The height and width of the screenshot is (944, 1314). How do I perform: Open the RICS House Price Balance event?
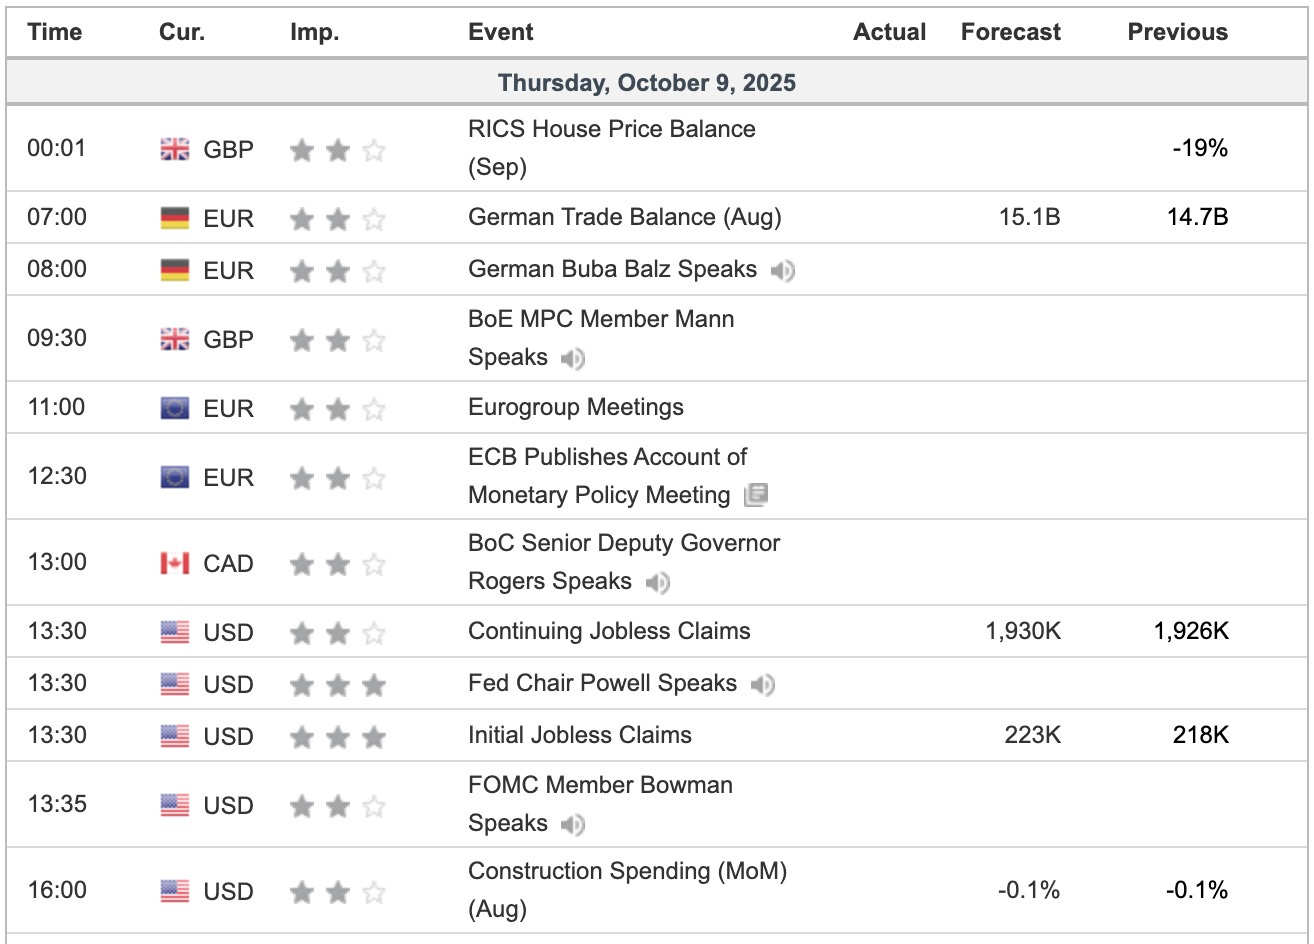coord(612,148)
